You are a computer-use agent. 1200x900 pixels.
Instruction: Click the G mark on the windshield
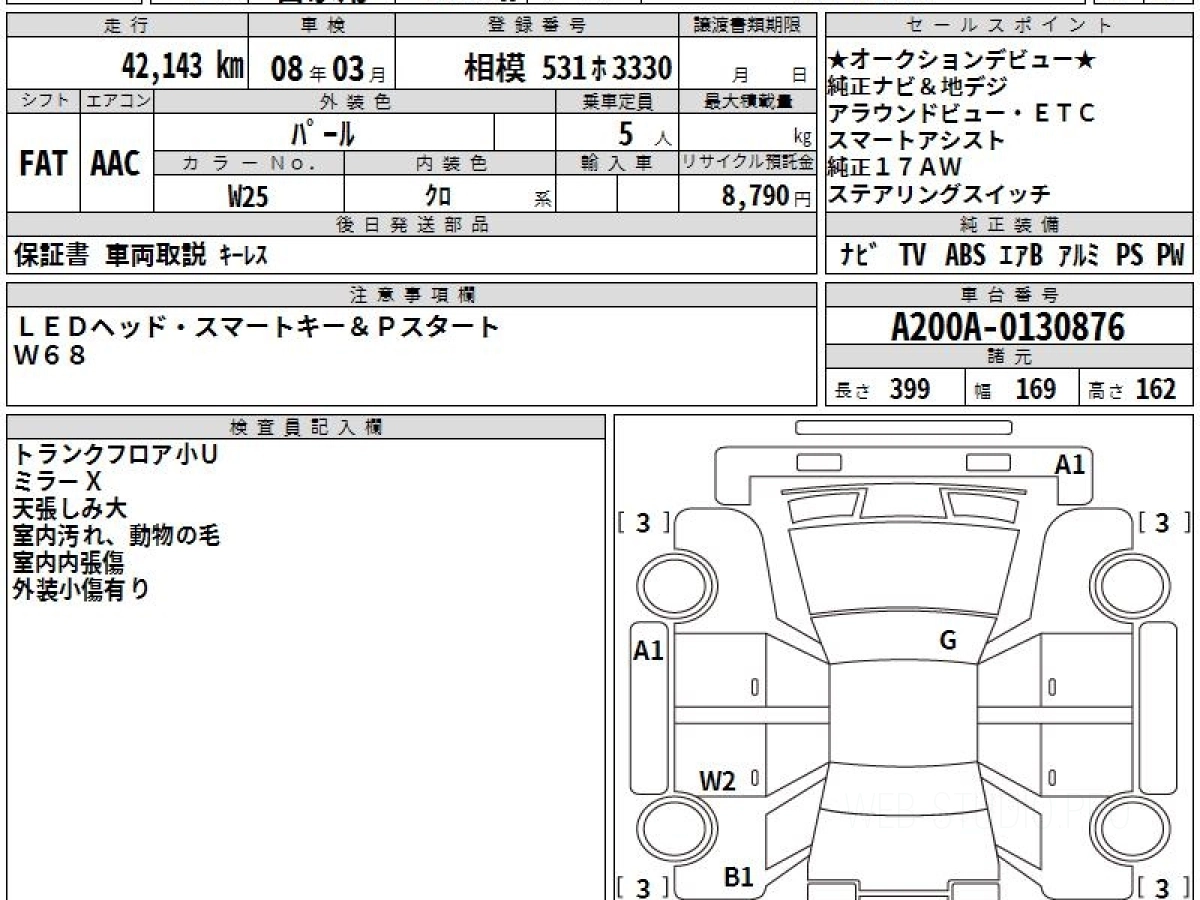948,640
